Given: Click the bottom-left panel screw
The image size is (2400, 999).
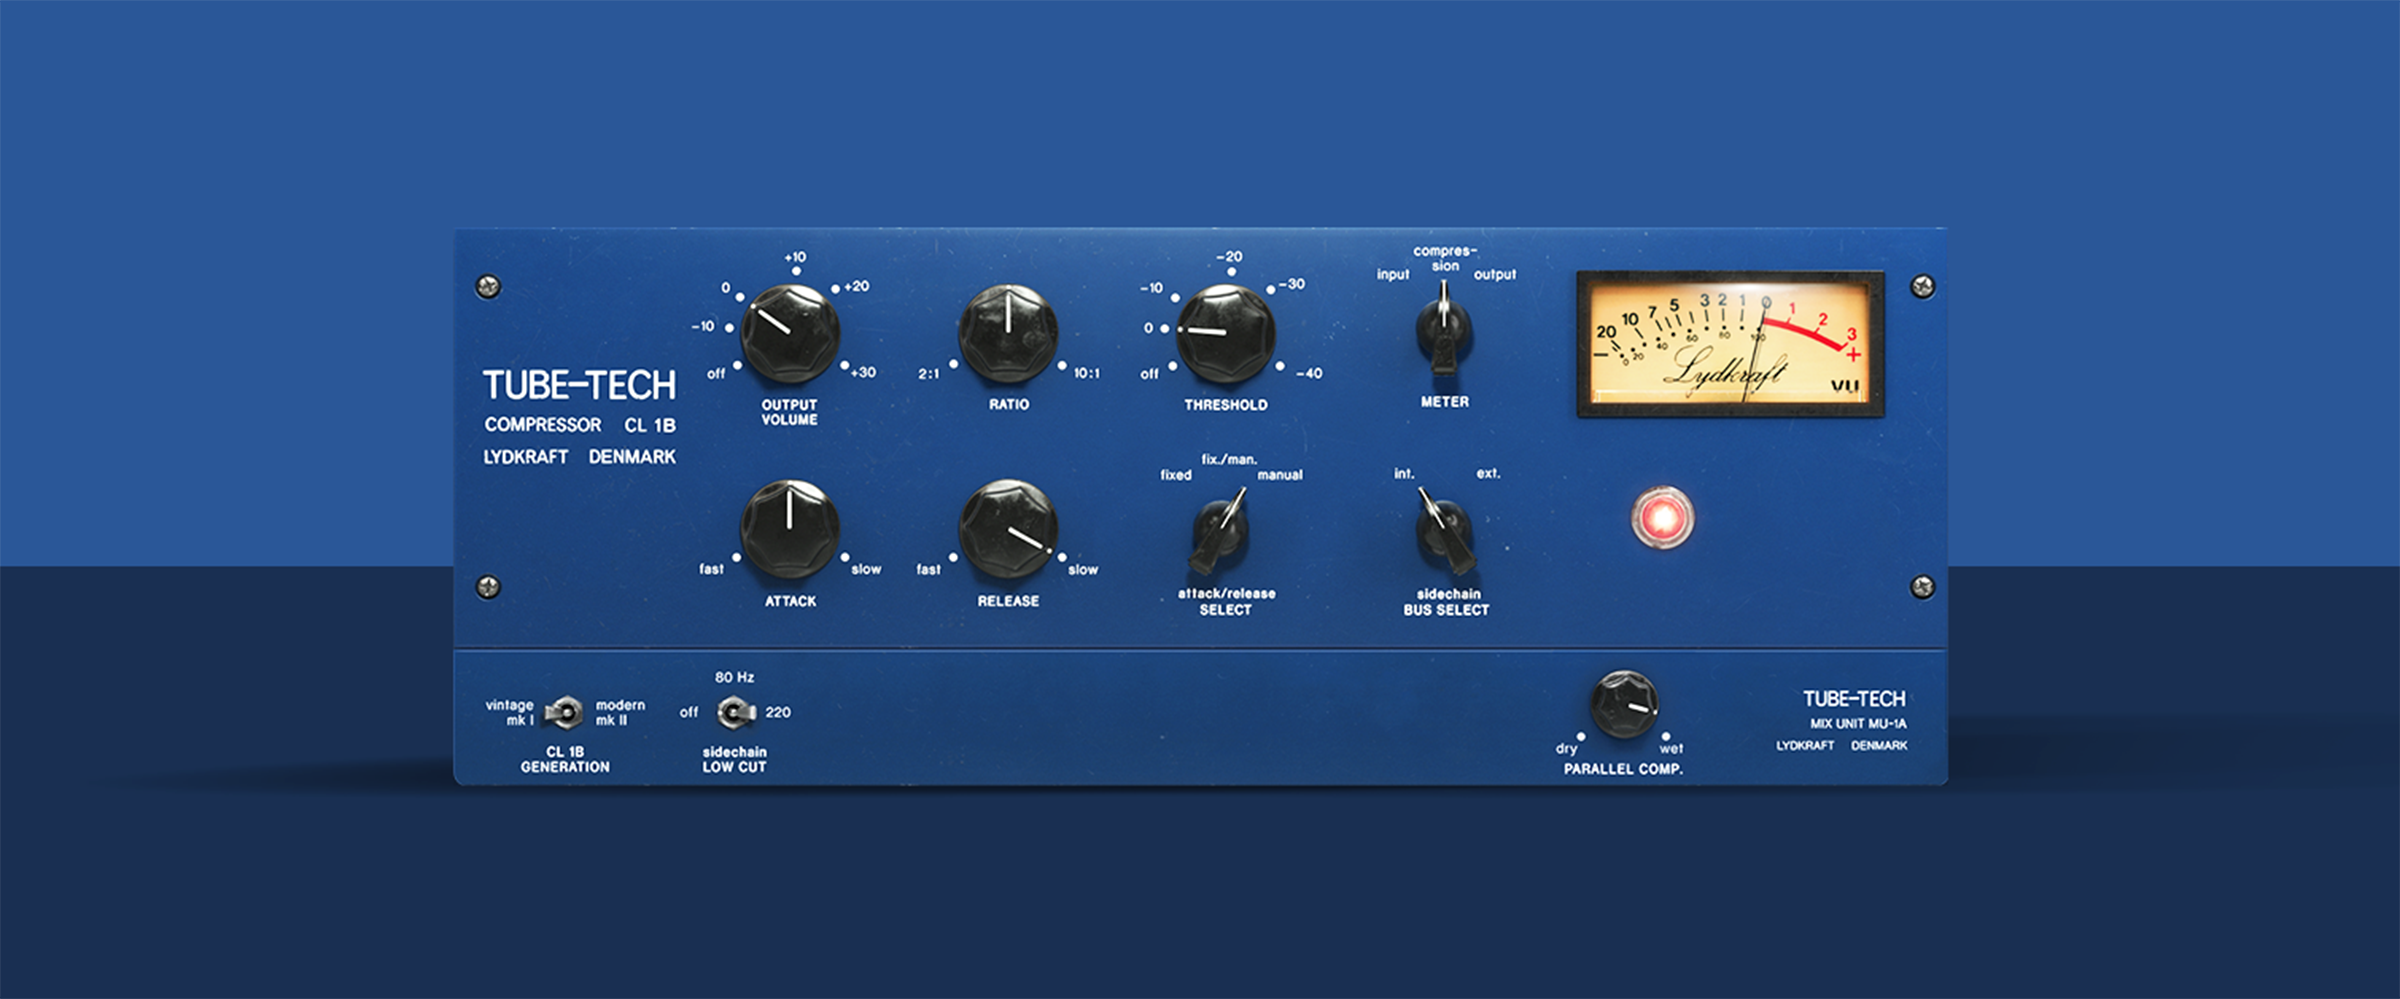Looking at the screenshot, I should coord(488,586).
